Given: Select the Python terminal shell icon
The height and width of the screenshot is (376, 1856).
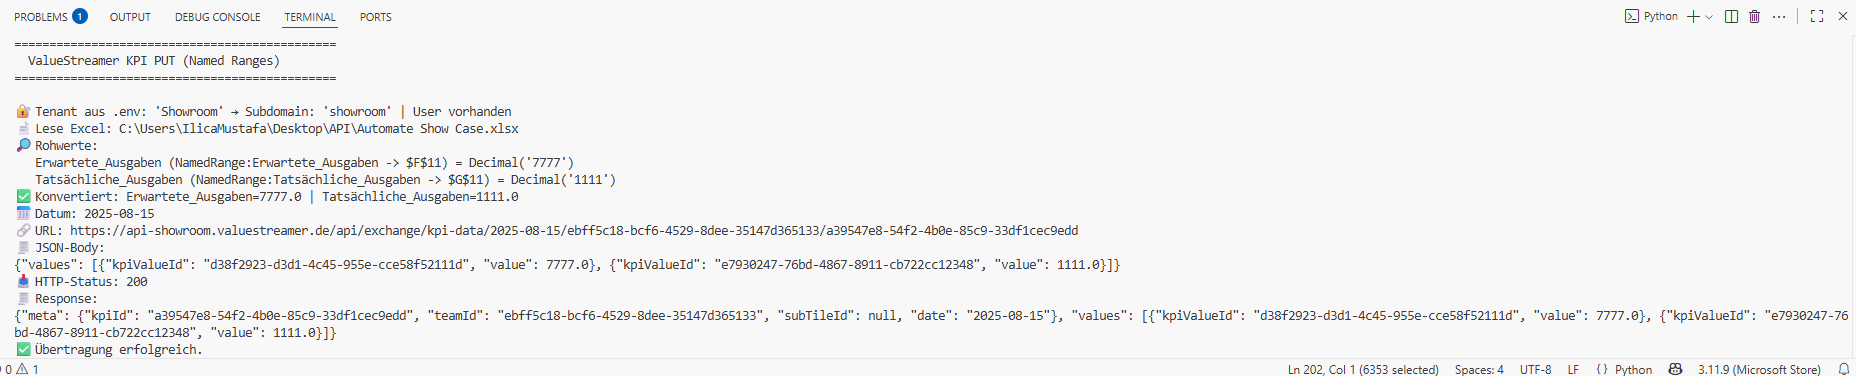Looking at the screenshot, I should pos(1631,17).
